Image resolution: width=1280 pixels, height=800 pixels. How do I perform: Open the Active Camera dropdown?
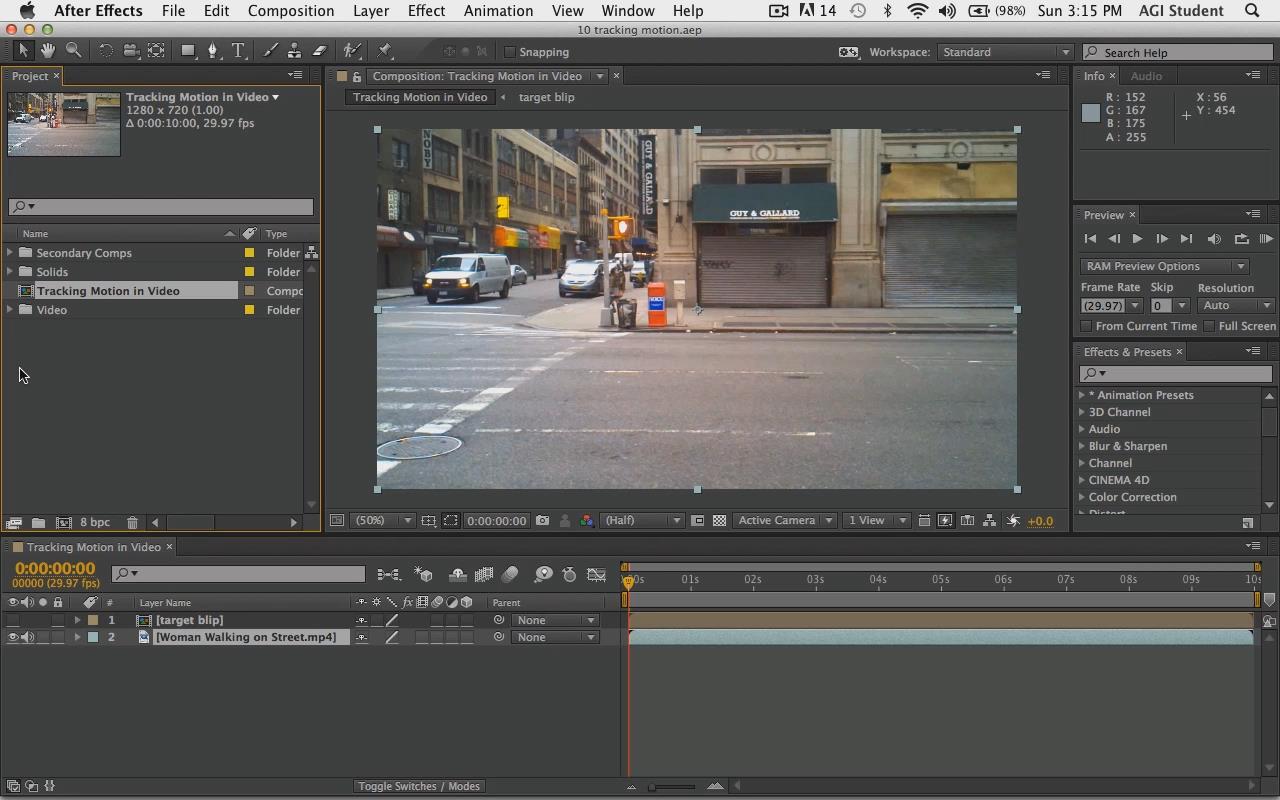click(785, 521)
